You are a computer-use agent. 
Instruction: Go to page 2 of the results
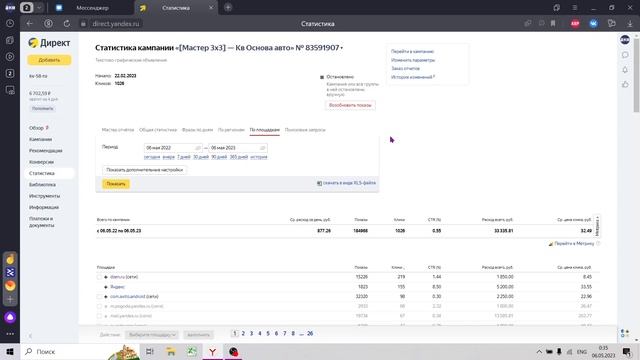point(243,333)
